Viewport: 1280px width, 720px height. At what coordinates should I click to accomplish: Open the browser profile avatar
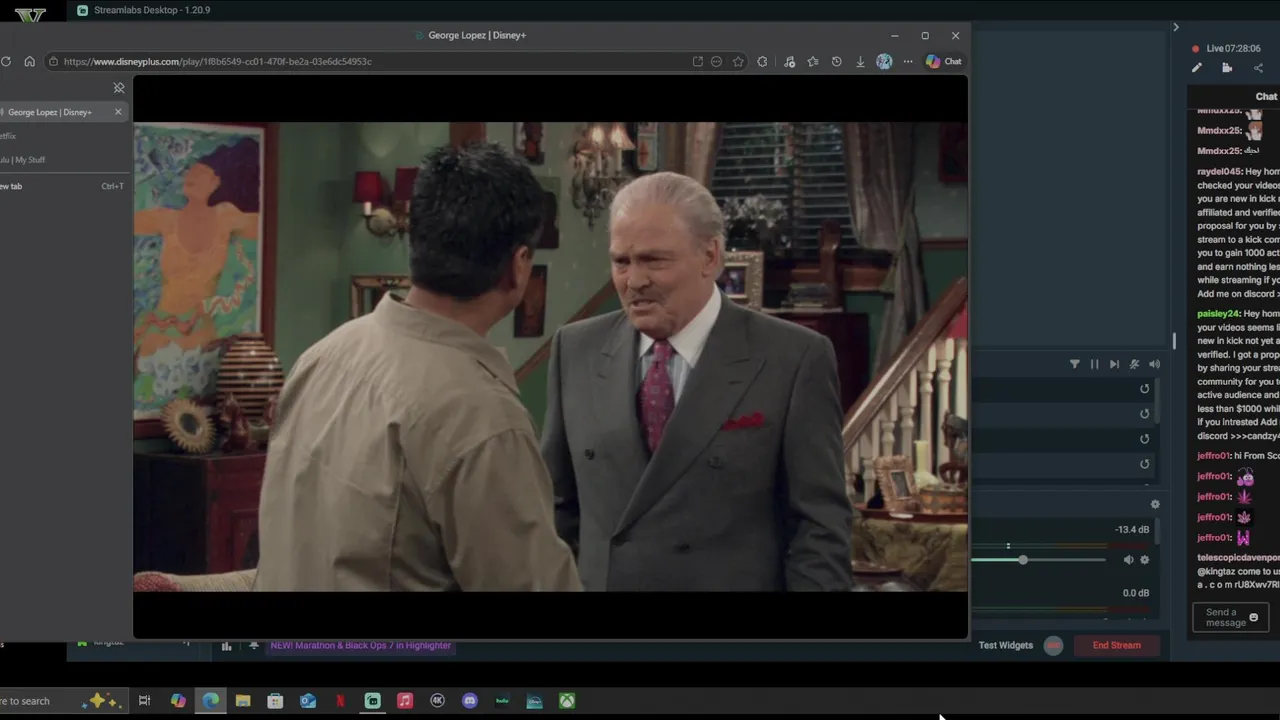click(x=884, y=61)
